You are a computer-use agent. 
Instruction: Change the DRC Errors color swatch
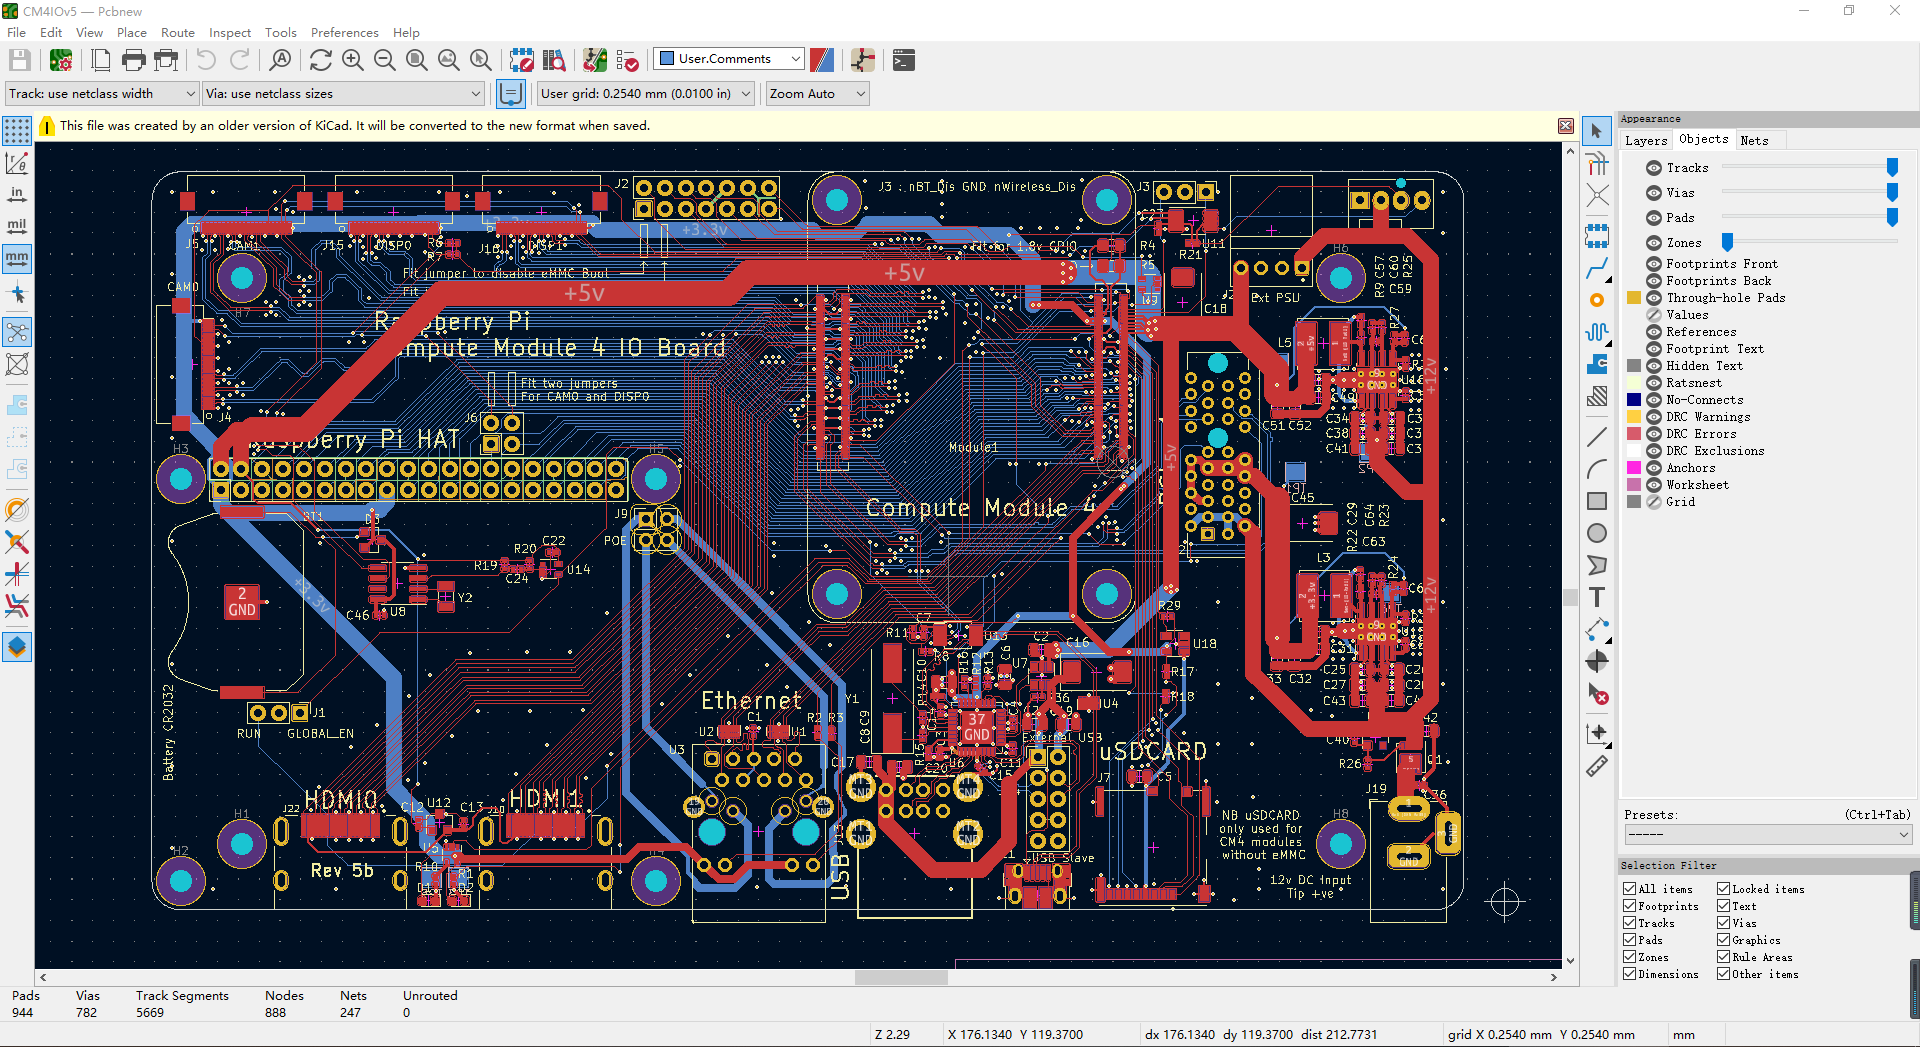[x=1634, y=434]
